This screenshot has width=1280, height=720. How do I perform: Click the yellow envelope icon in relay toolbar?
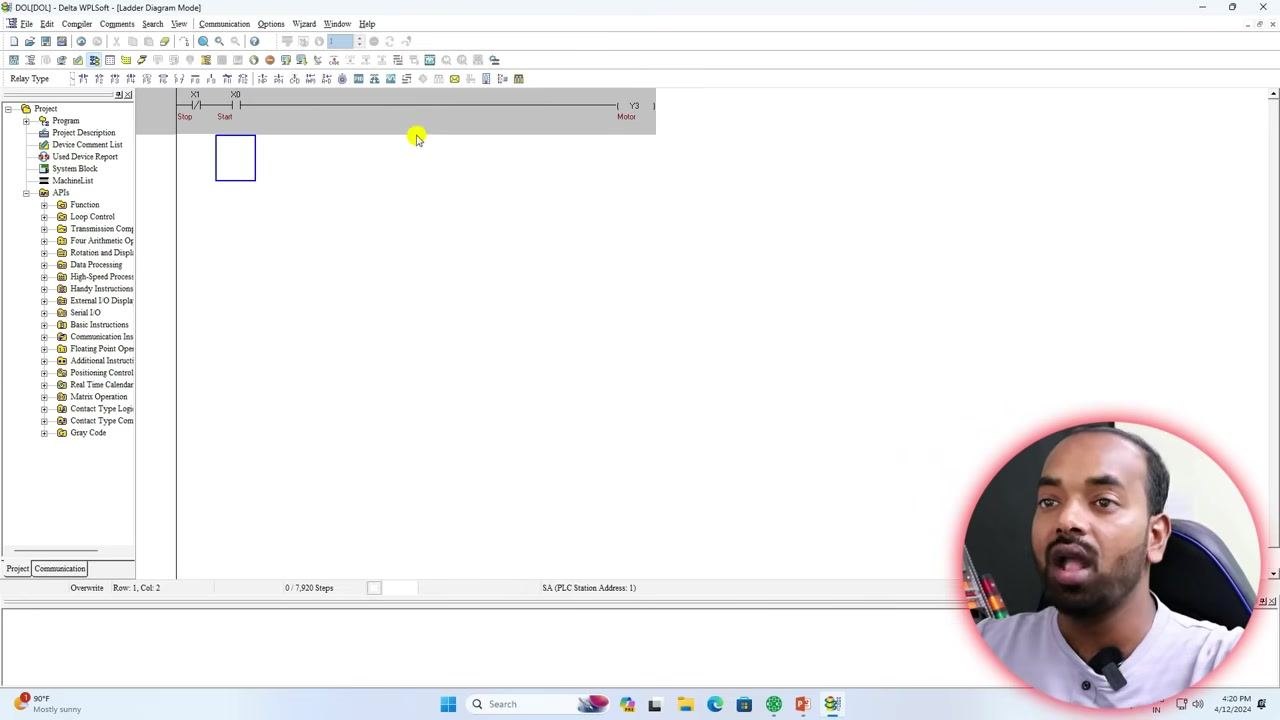pos(454,79)
